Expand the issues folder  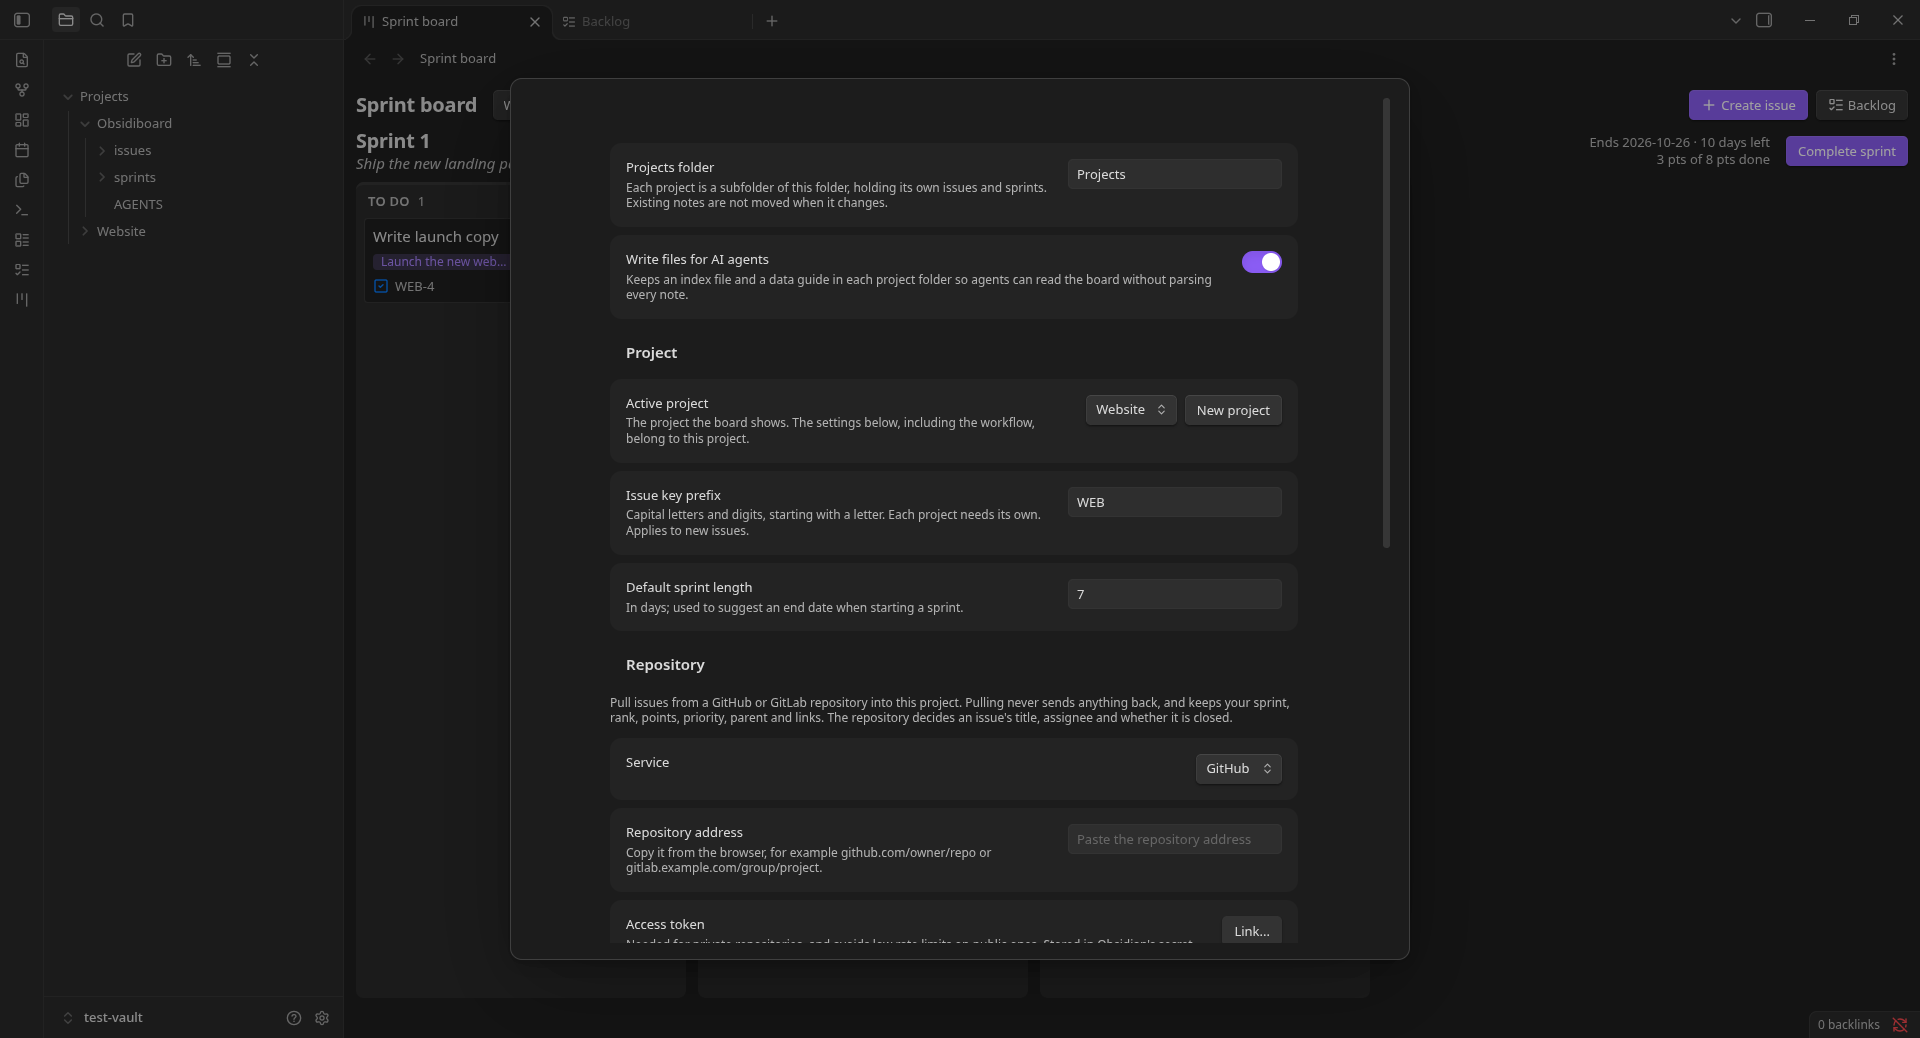point(102,151)
